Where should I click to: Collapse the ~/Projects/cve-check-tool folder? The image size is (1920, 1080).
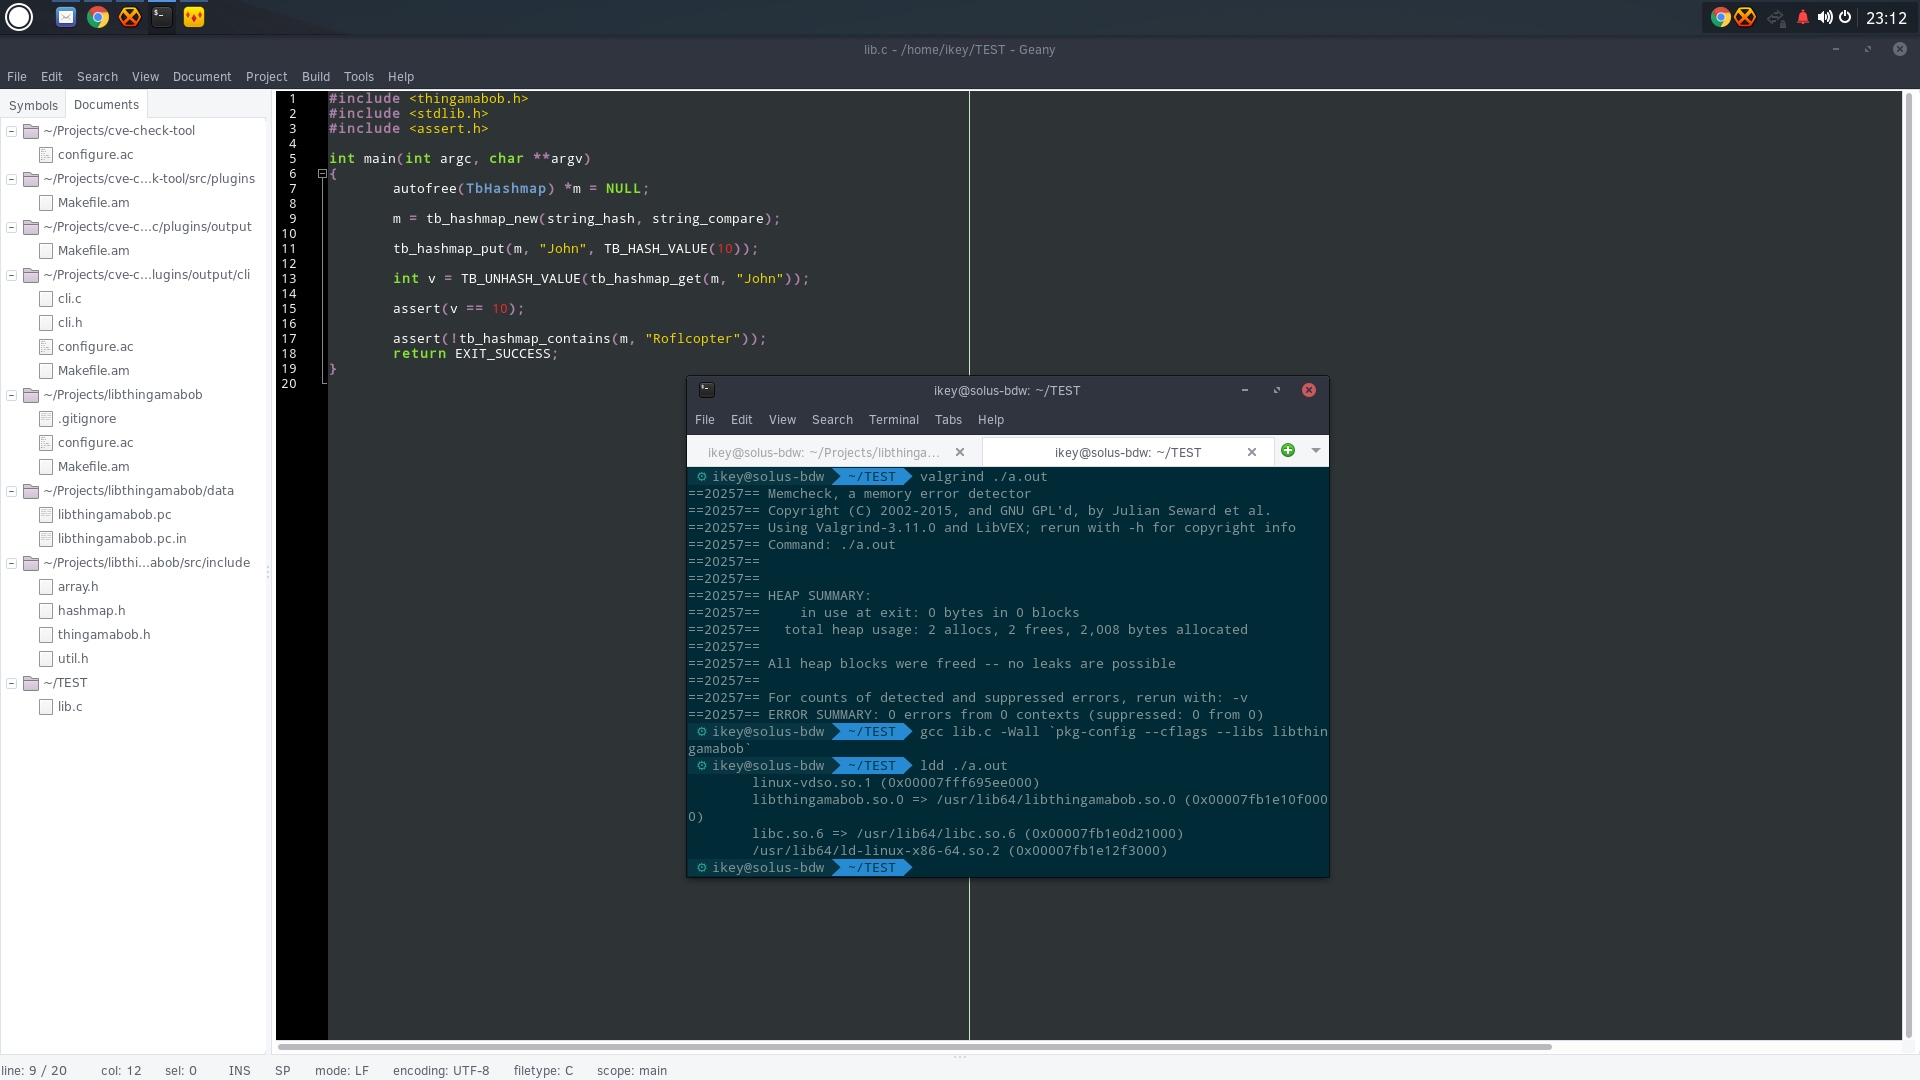coord(11,131)
